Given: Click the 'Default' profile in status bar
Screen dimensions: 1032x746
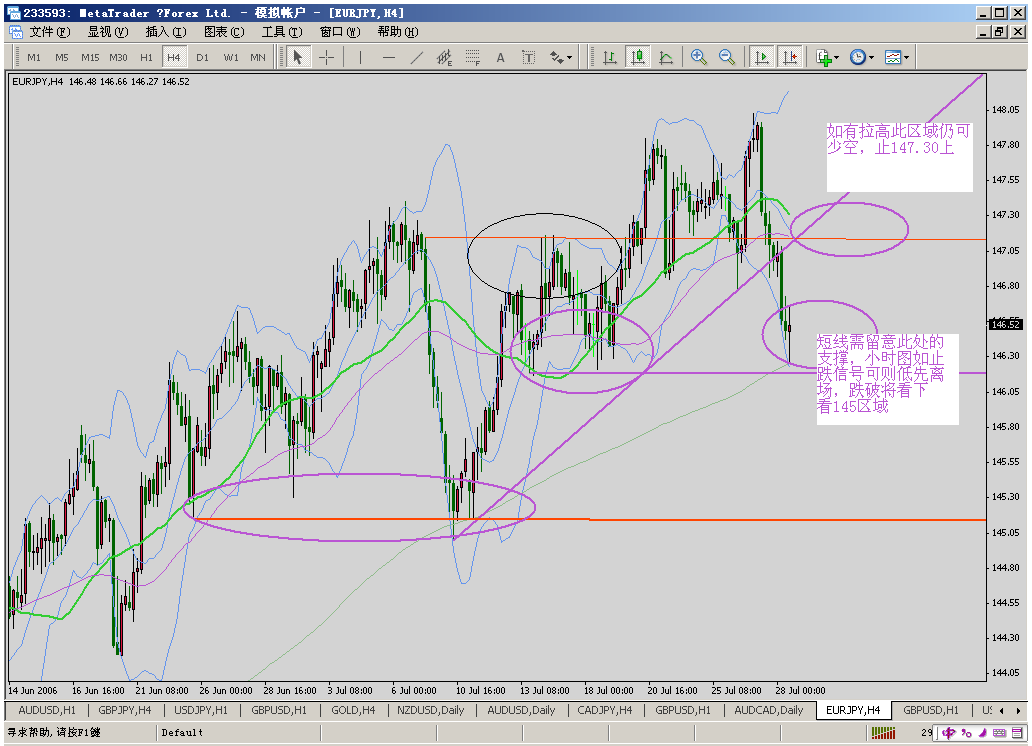Looking at the screenshot, I should point(182,733).
